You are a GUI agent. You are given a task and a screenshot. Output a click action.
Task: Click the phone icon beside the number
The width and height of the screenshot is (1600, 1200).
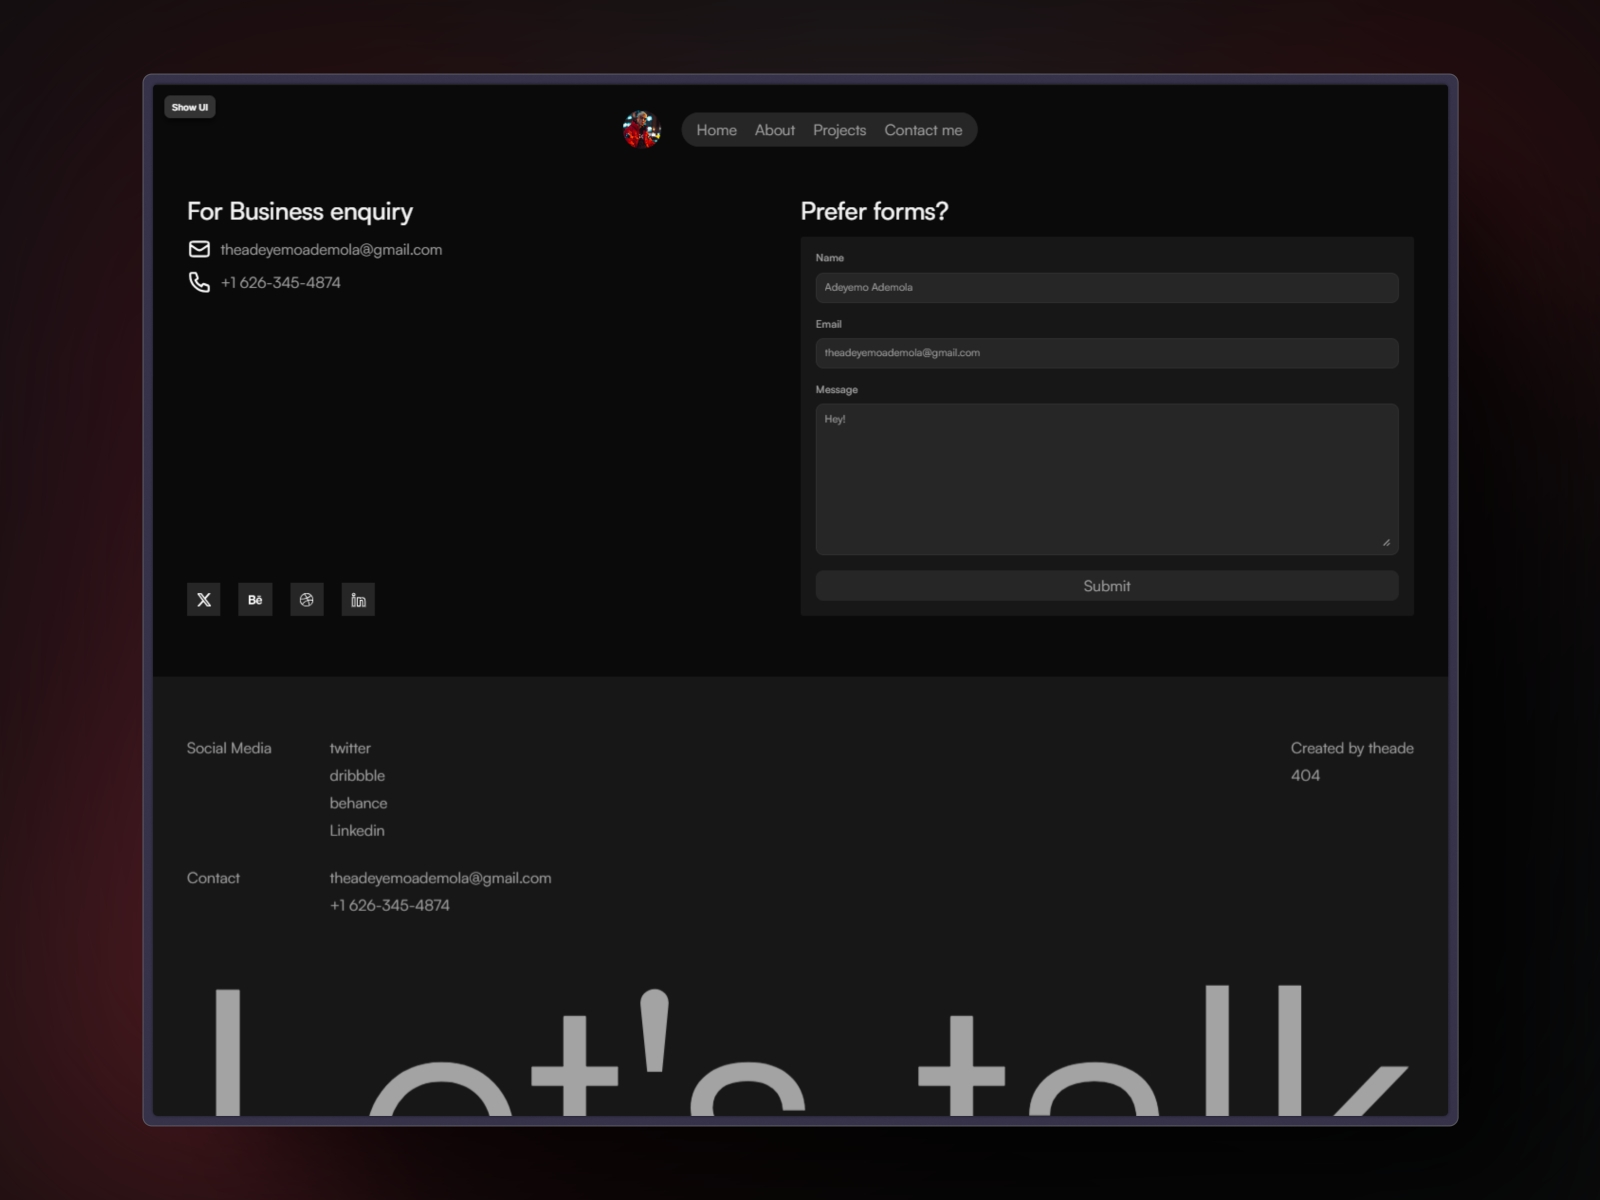point(199,282)
